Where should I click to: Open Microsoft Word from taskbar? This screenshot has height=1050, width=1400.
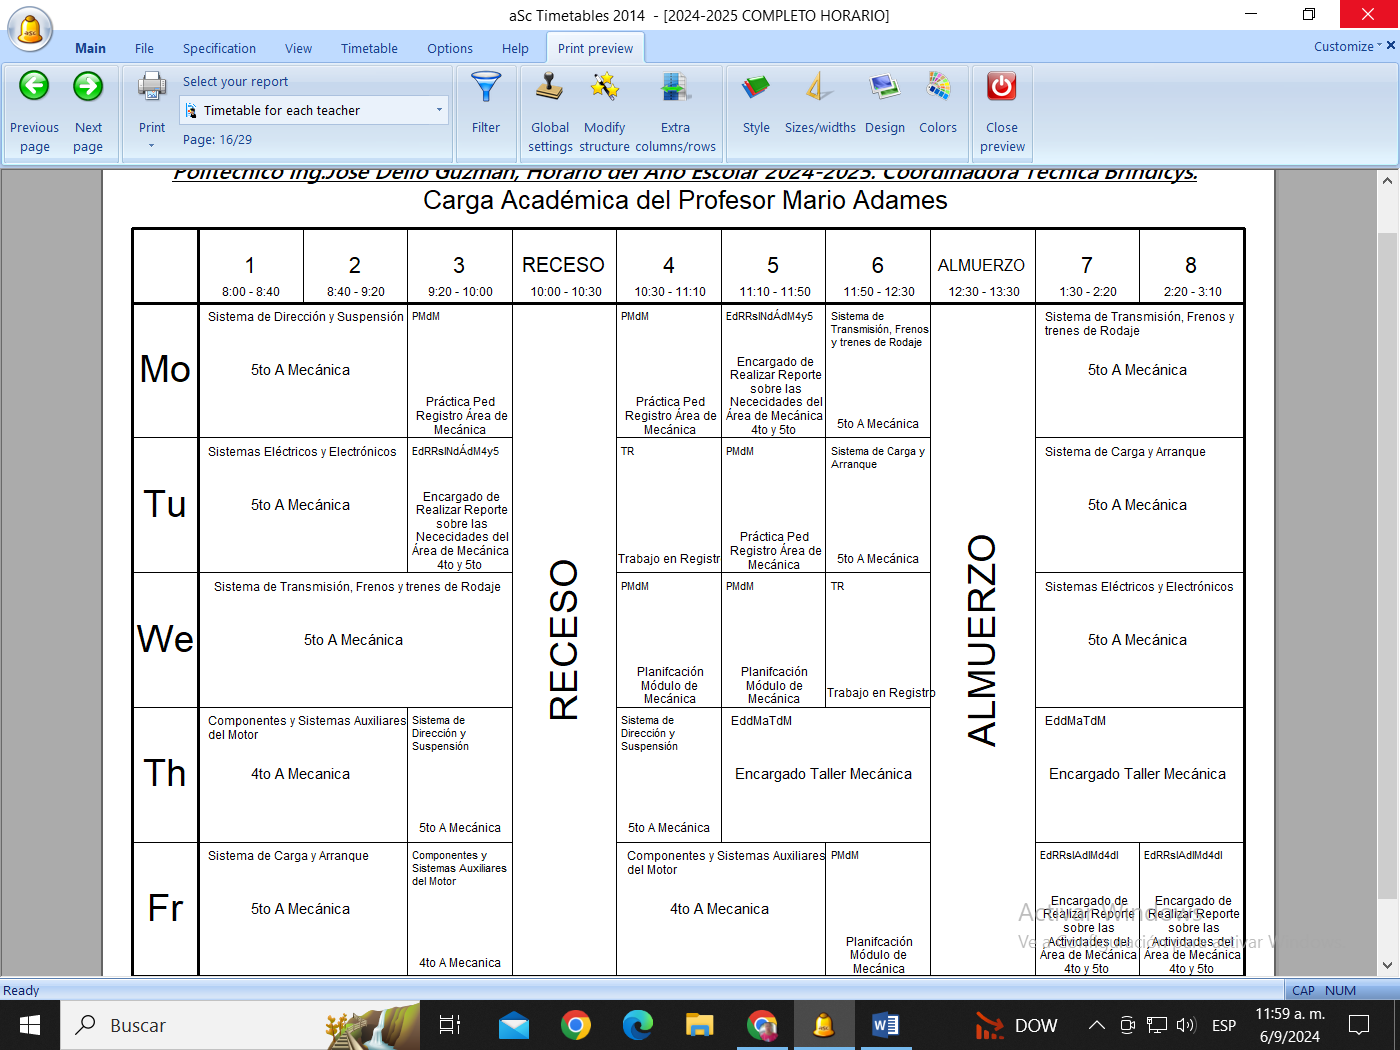tap(886, 1025)
